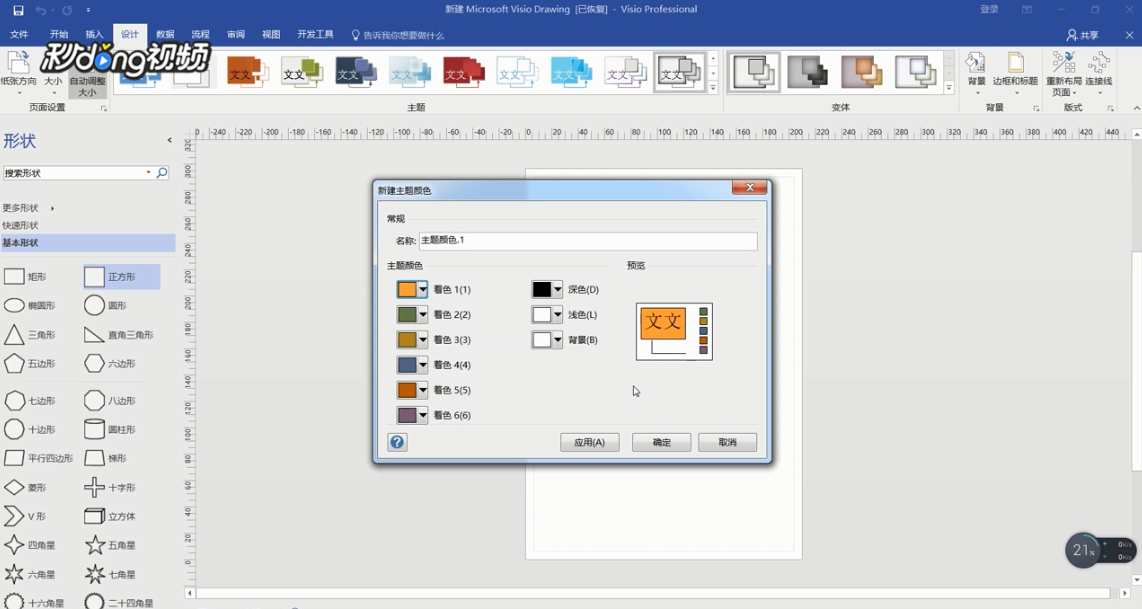Select the Diamond (菱形) shape
The width and height of the screenshot is (1142, 609).
pos(26,487)
